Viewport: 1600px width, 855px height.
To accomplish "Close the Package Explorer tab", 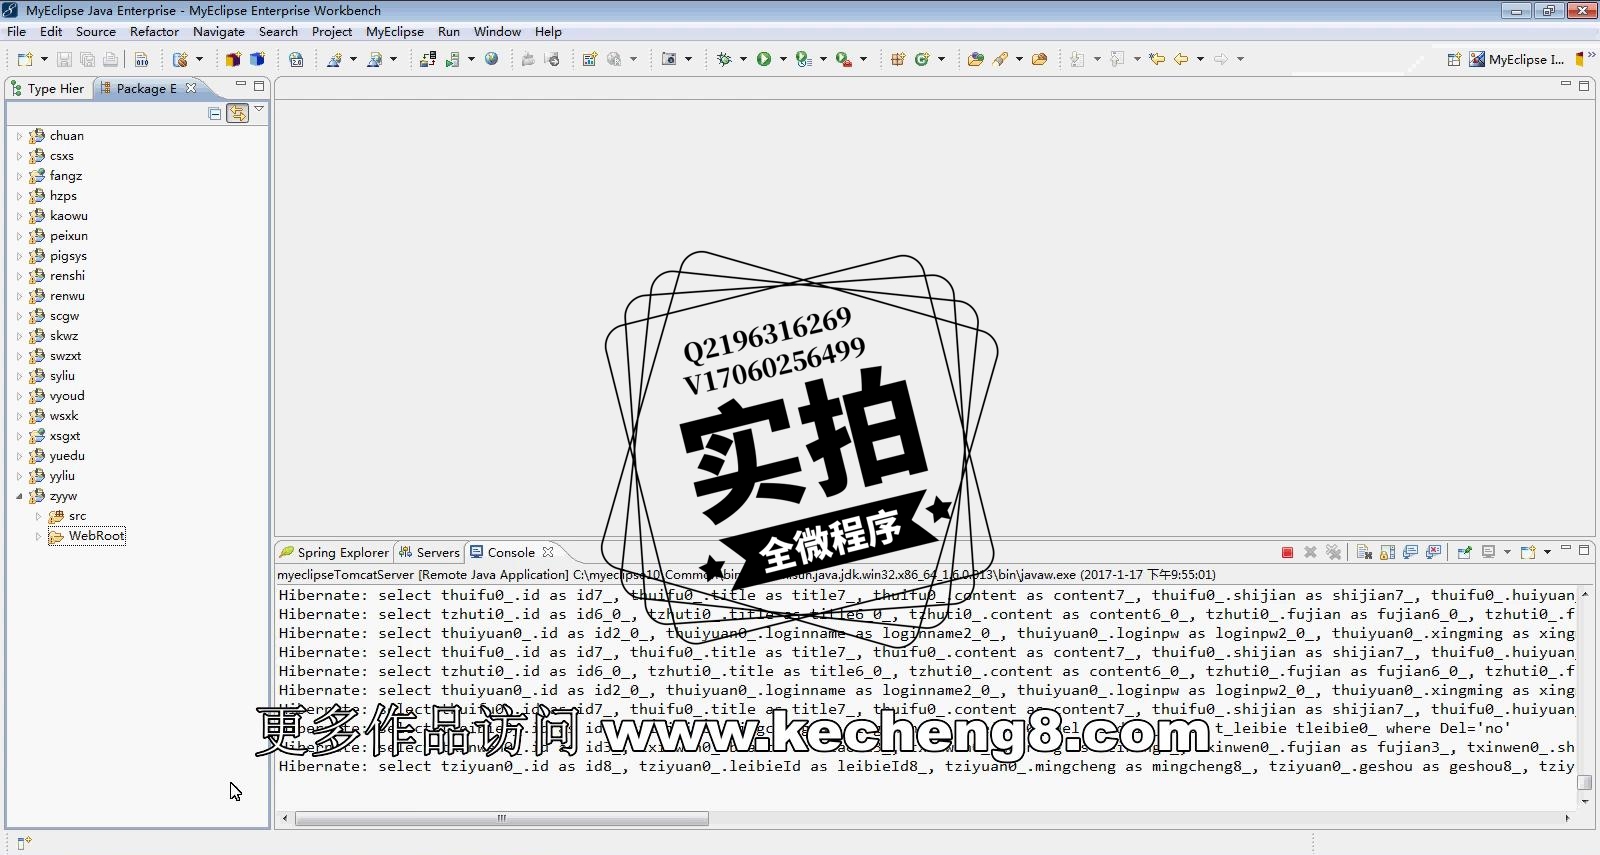I will (191, 88).
